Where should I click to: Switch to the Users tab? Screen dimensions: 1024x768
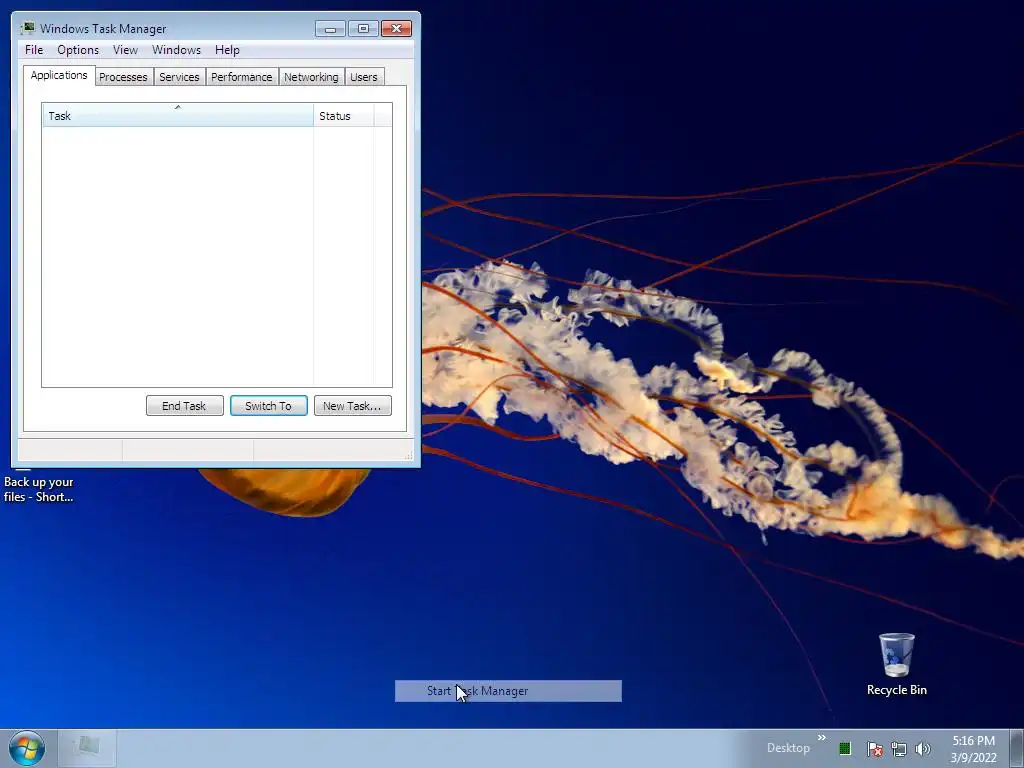point(364,77)
